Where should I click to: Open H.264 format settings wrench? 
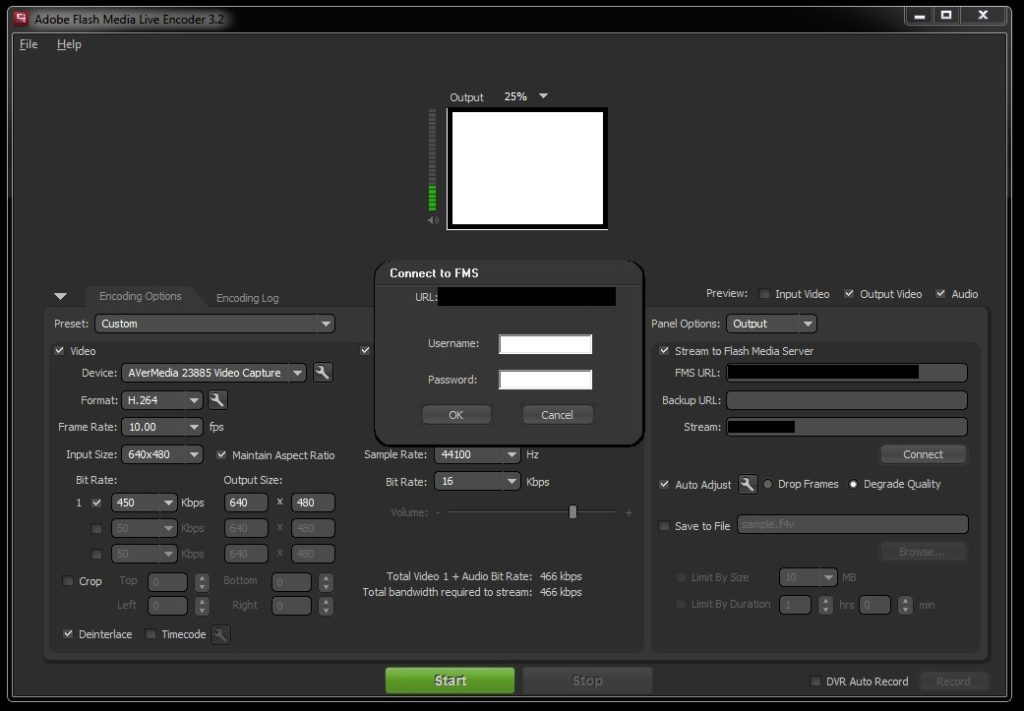[217, 400]
